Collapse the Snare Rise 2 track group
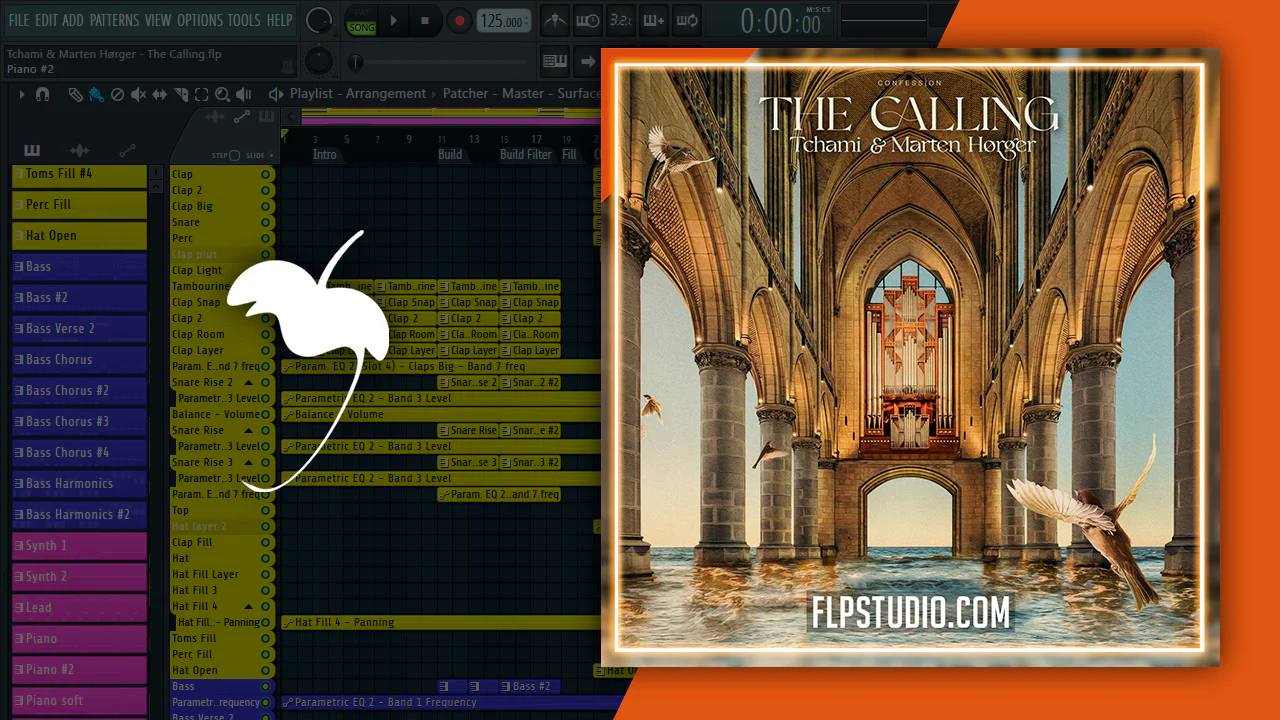 pyautogui.click(x=249, y=382)
